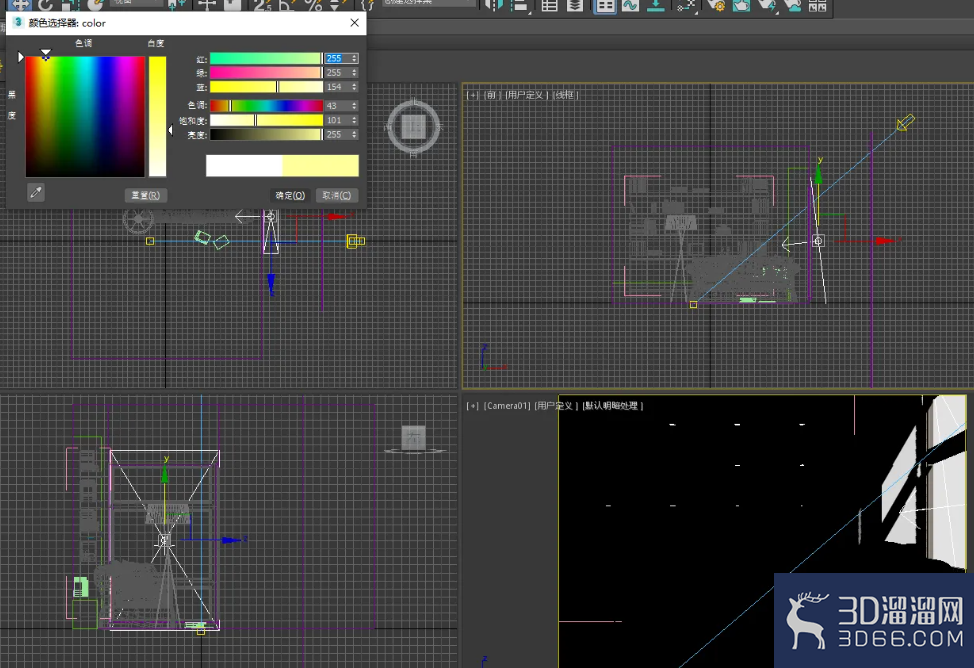
Task: Click the blue value spinner arrows
Action: [355, 87]
